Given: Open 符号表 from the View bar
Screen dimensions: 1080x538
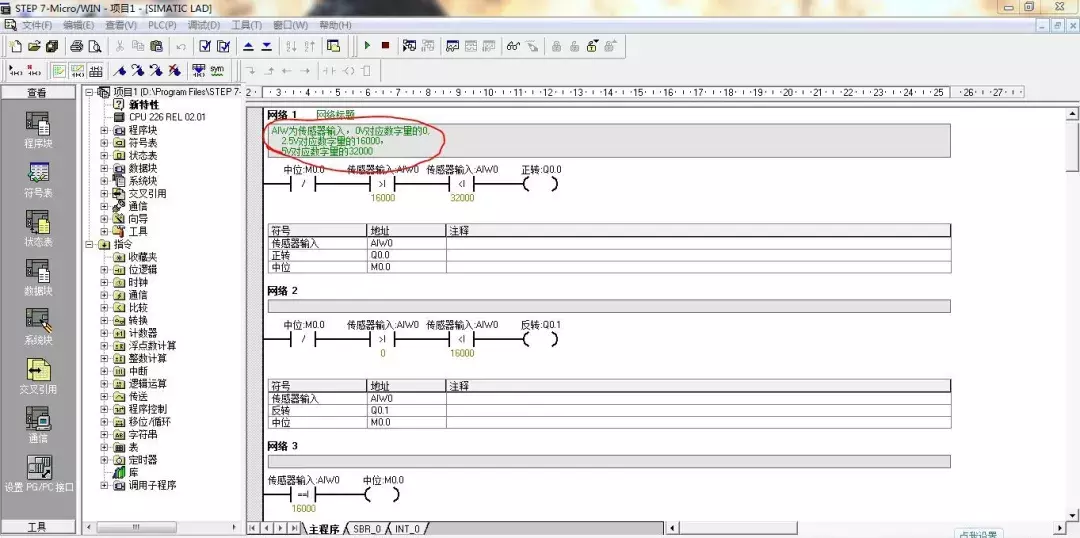Looking at the screenshot, I should pos(38,180).
